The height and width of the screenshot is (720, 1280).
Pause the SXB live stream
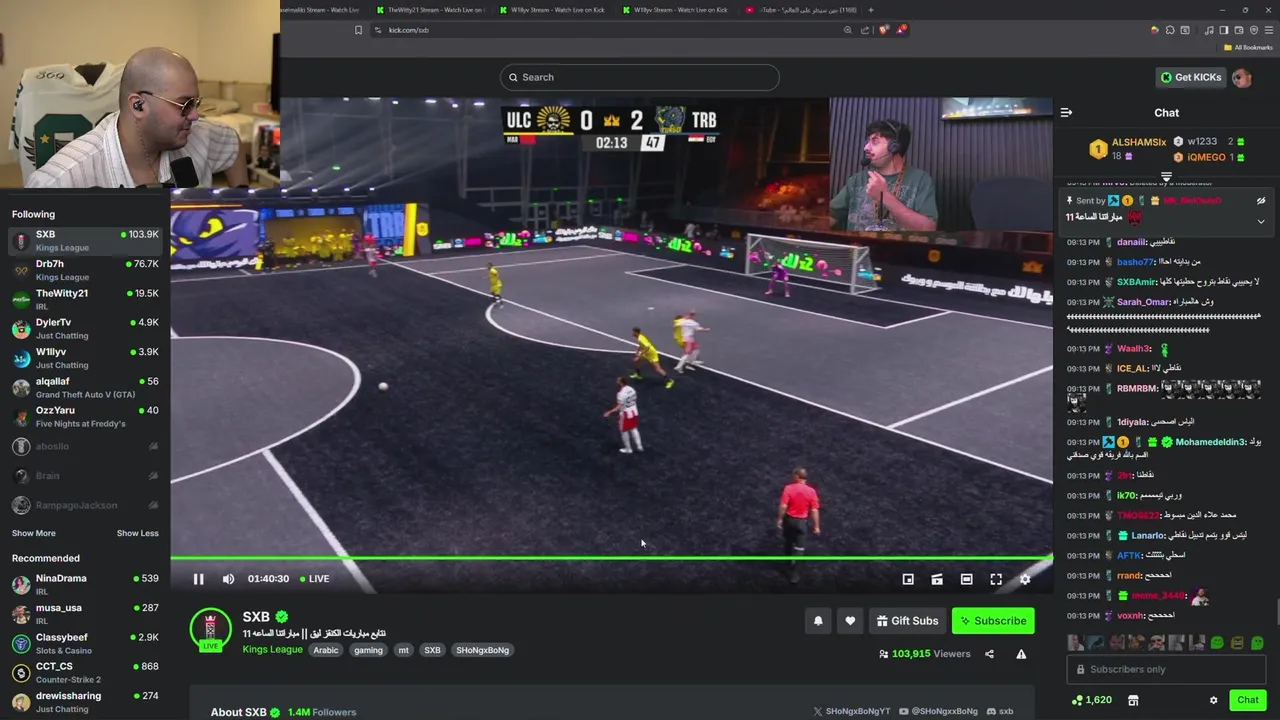pyautogui.click(x=198, y=579)
